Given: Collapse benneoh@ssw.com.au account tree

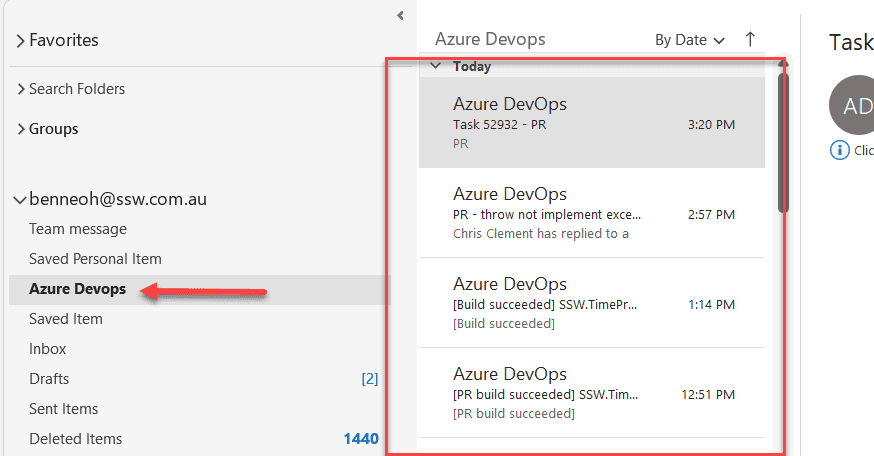Looking at the screenshot, I should pyautogui.click(x=20, y=199).
